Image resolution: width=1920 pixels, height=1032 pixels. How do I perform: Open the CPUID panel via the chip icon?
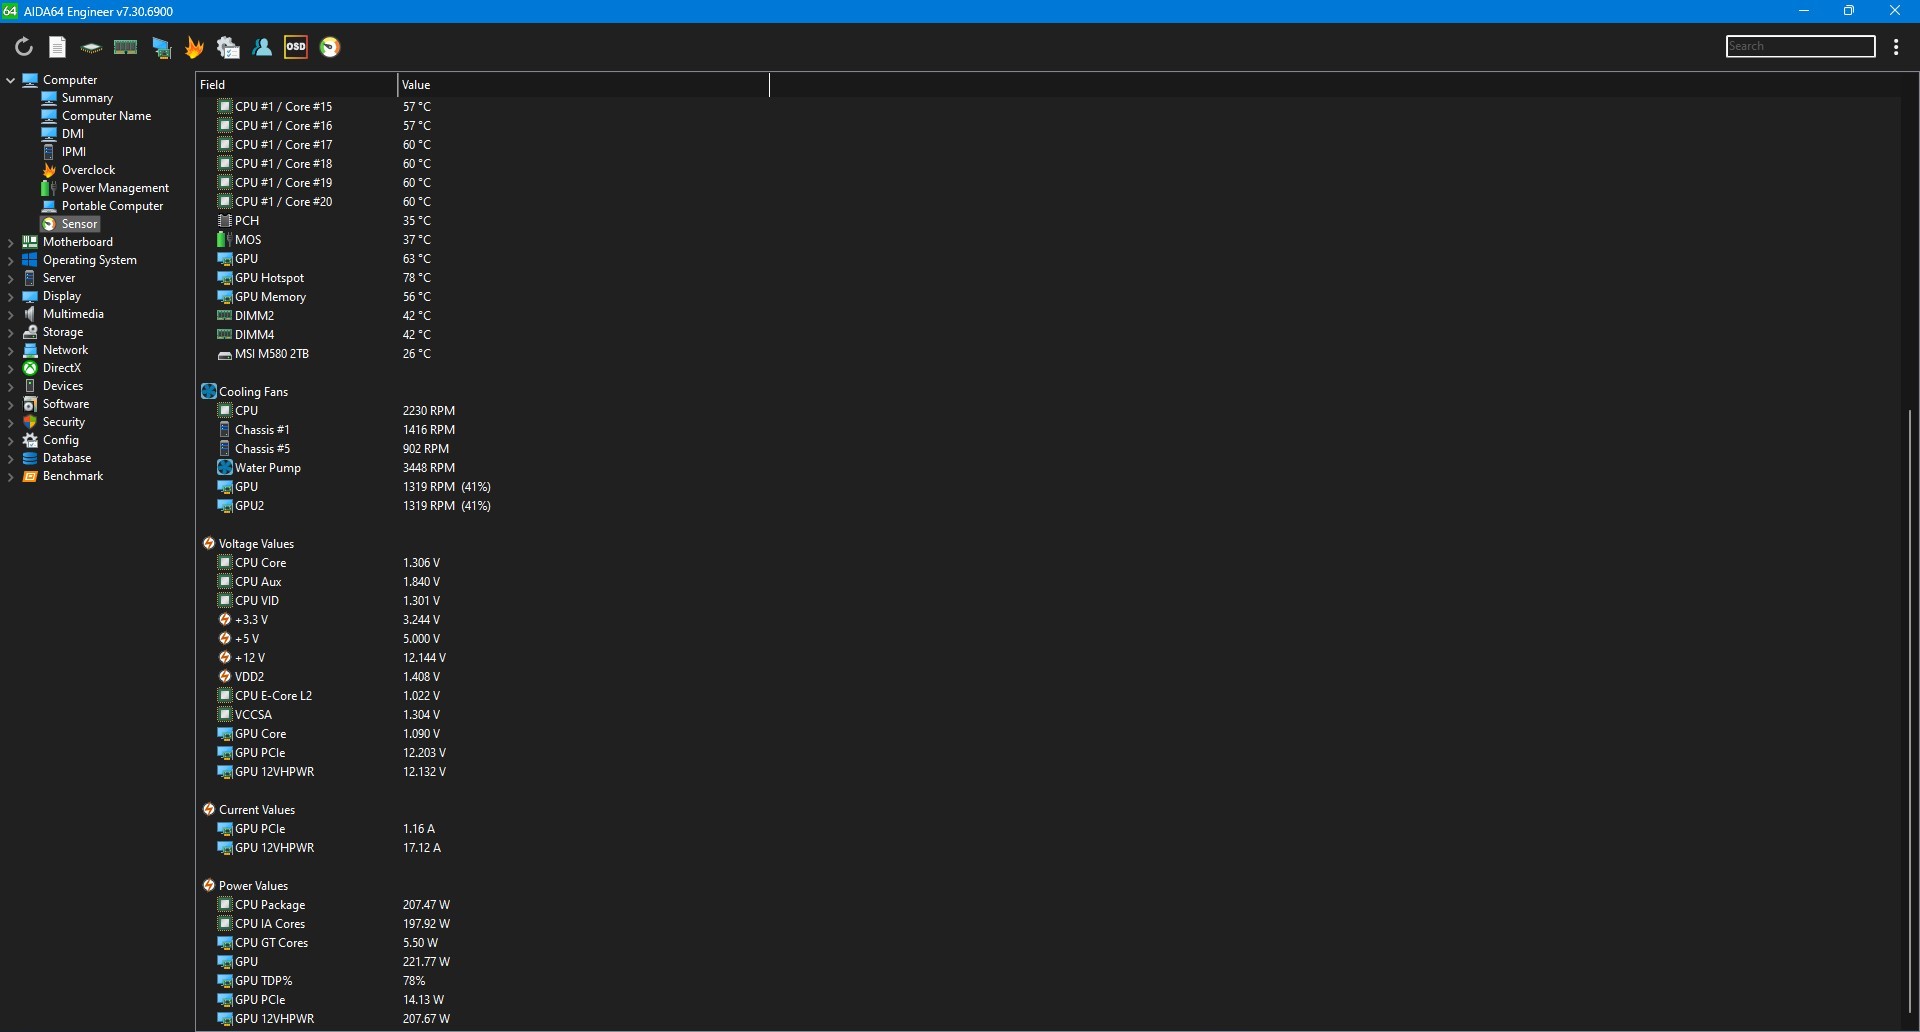(91, 47)
